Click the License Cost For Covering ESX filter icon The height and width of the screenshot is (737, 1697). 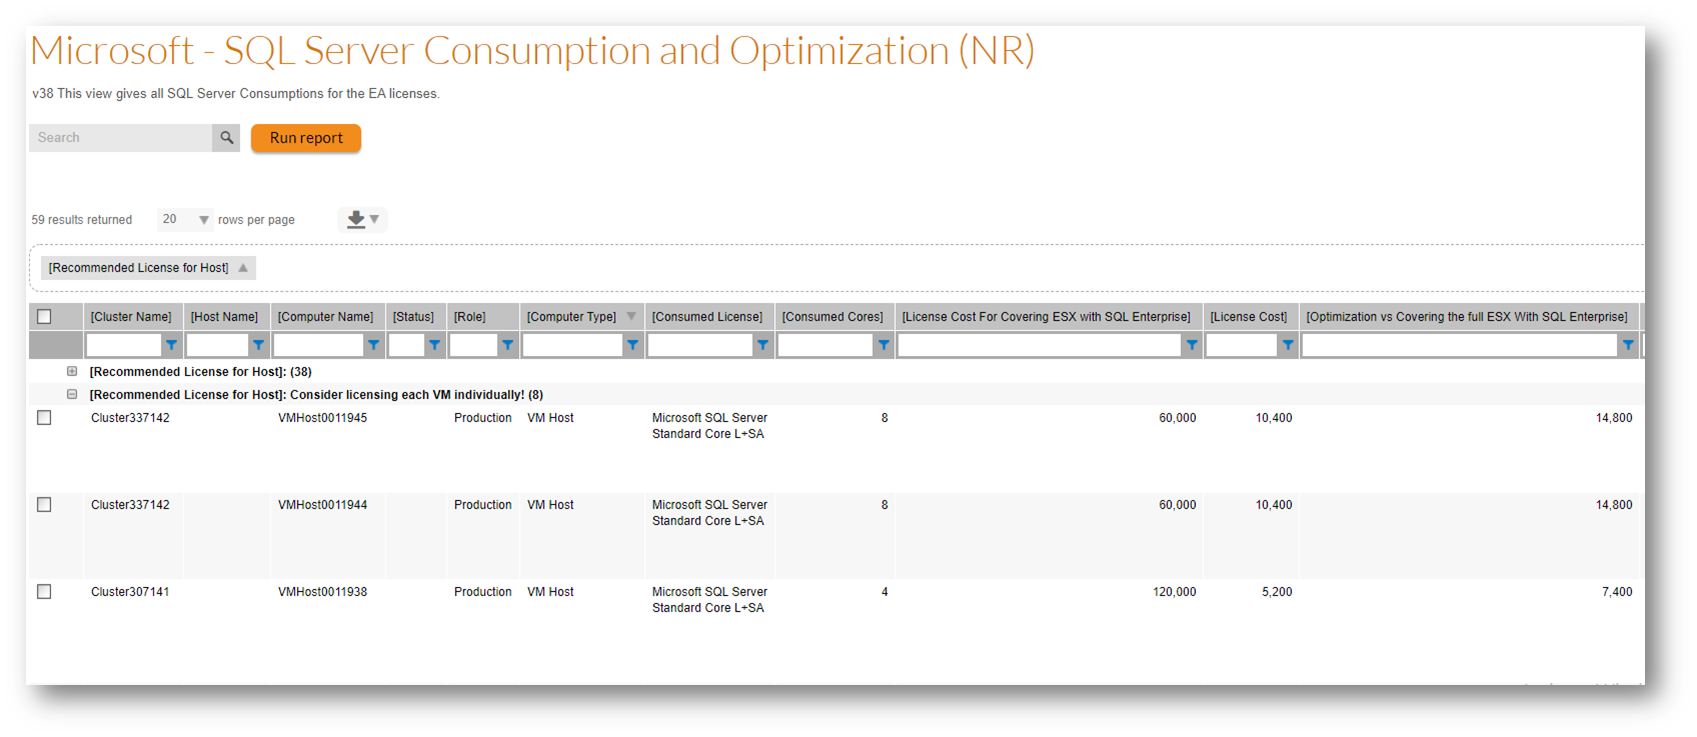(x=1191, y=345)
